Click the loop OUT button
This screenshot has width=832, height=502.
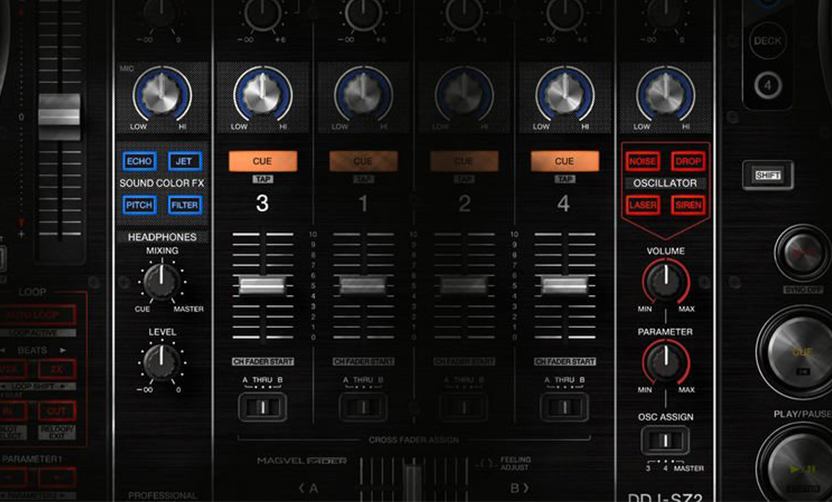(x=57, y=411)
